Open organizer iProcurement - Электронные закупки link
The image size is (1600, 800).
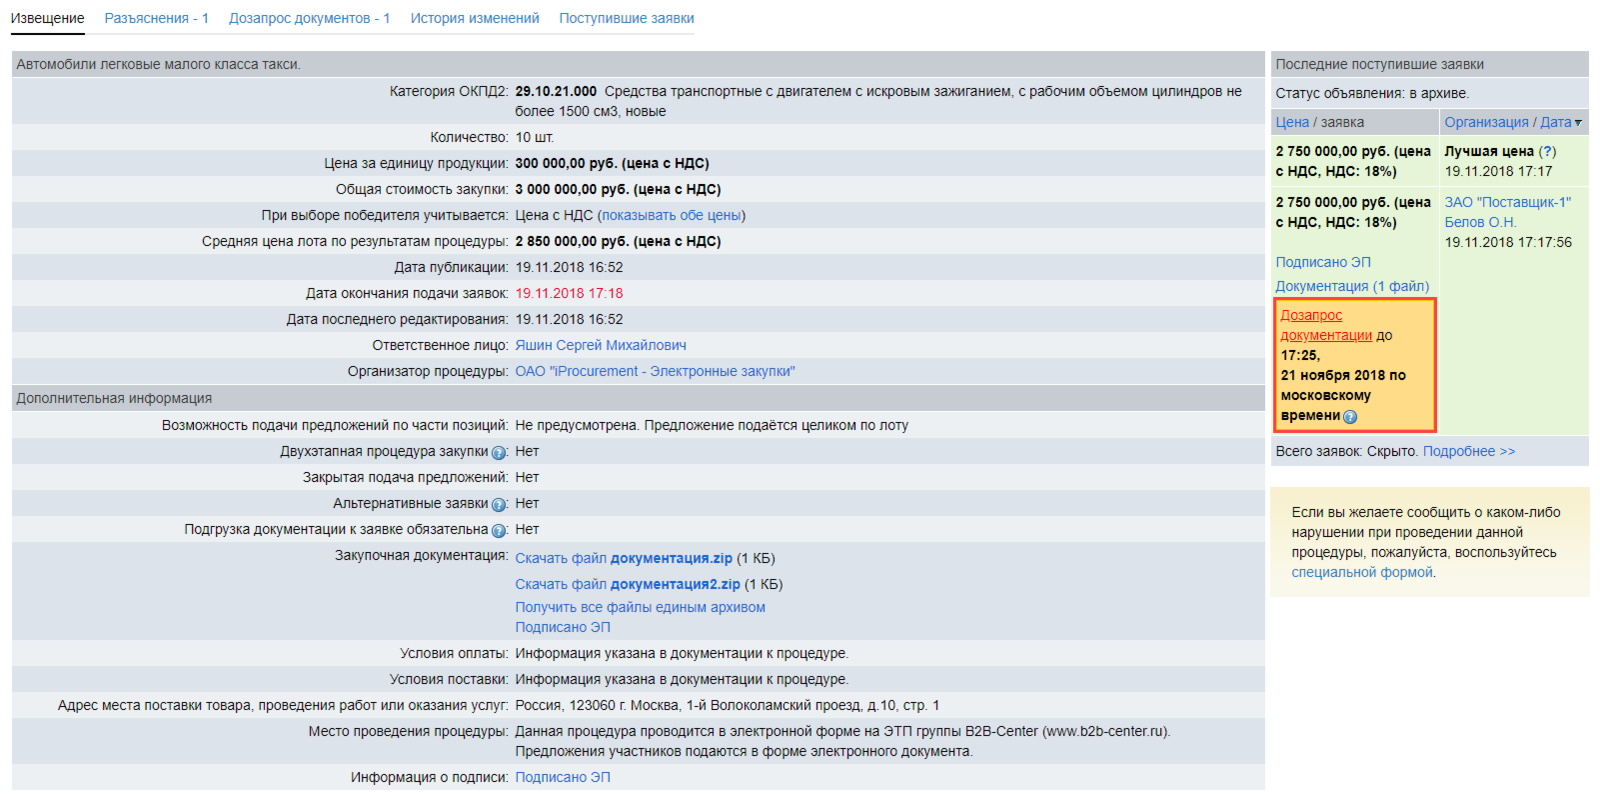click(x=655, y=371)
